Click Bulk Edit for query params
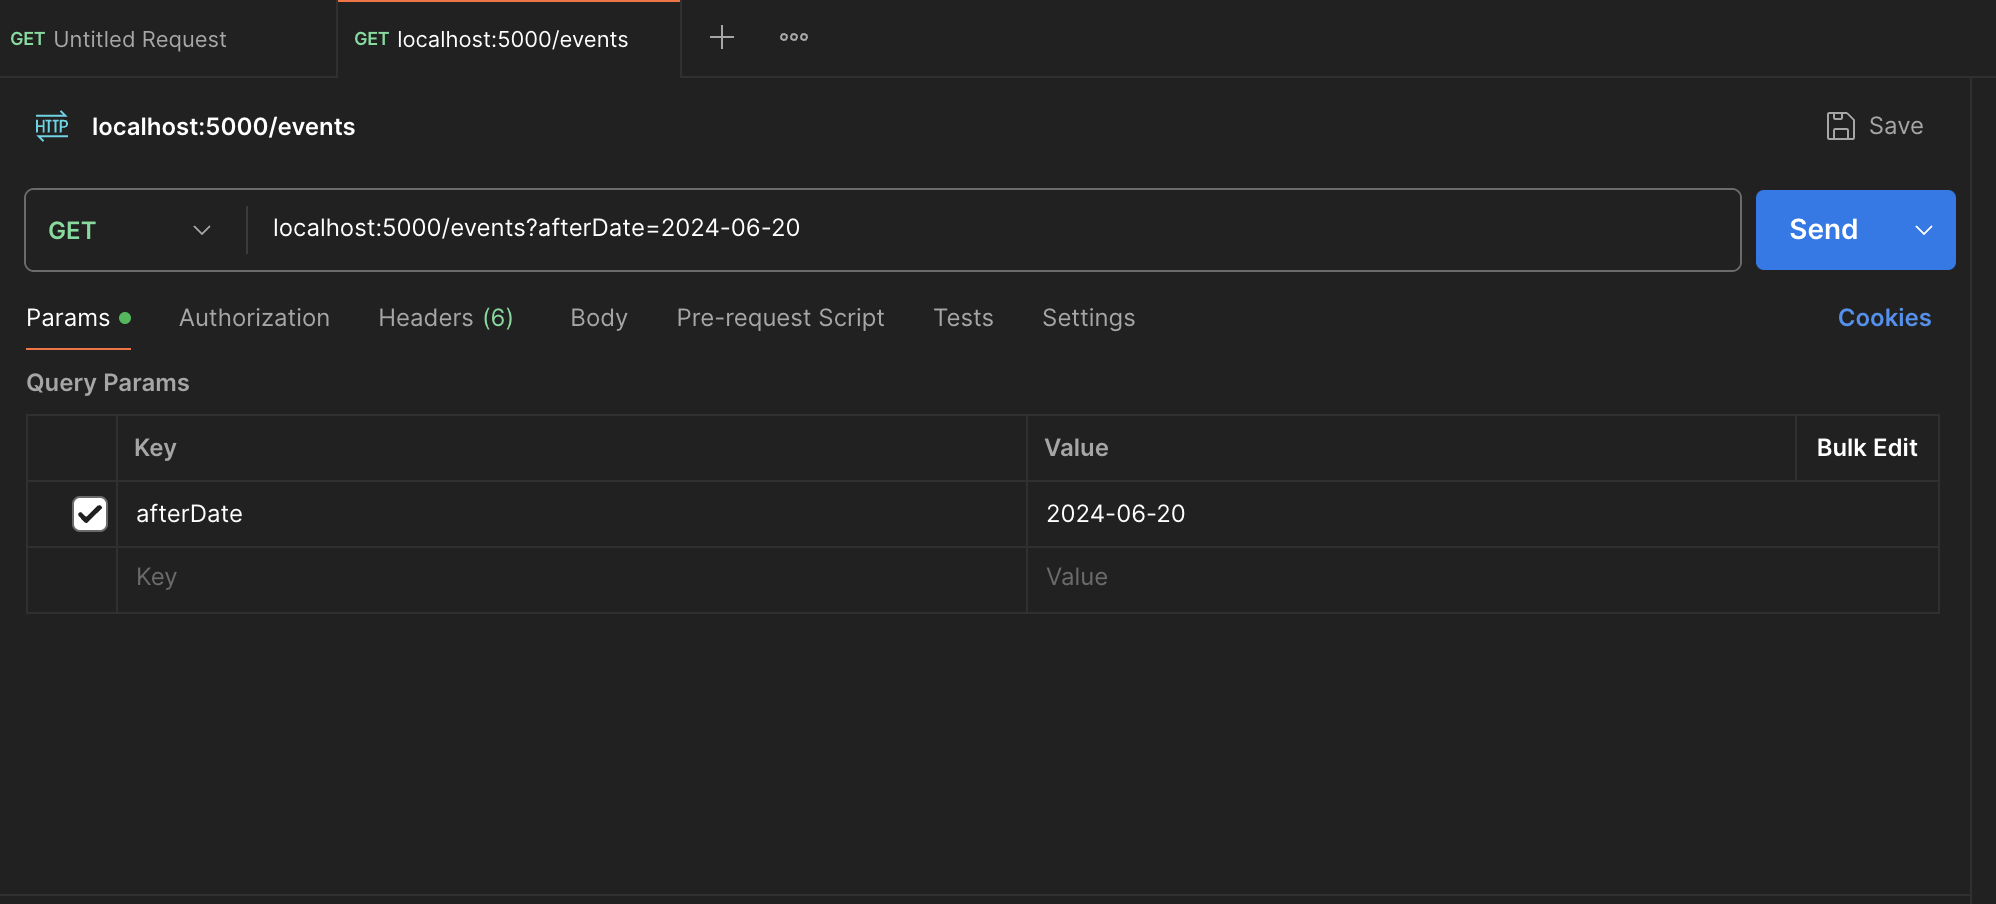Screen dimensions: 1996x904 click(x=1866, y=448)
